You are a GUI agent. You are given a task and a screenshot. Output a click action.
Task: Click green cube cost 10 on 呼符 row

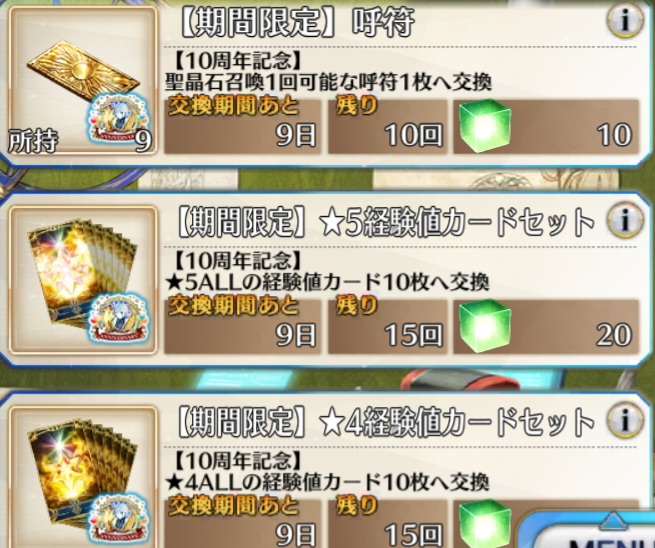546,126
